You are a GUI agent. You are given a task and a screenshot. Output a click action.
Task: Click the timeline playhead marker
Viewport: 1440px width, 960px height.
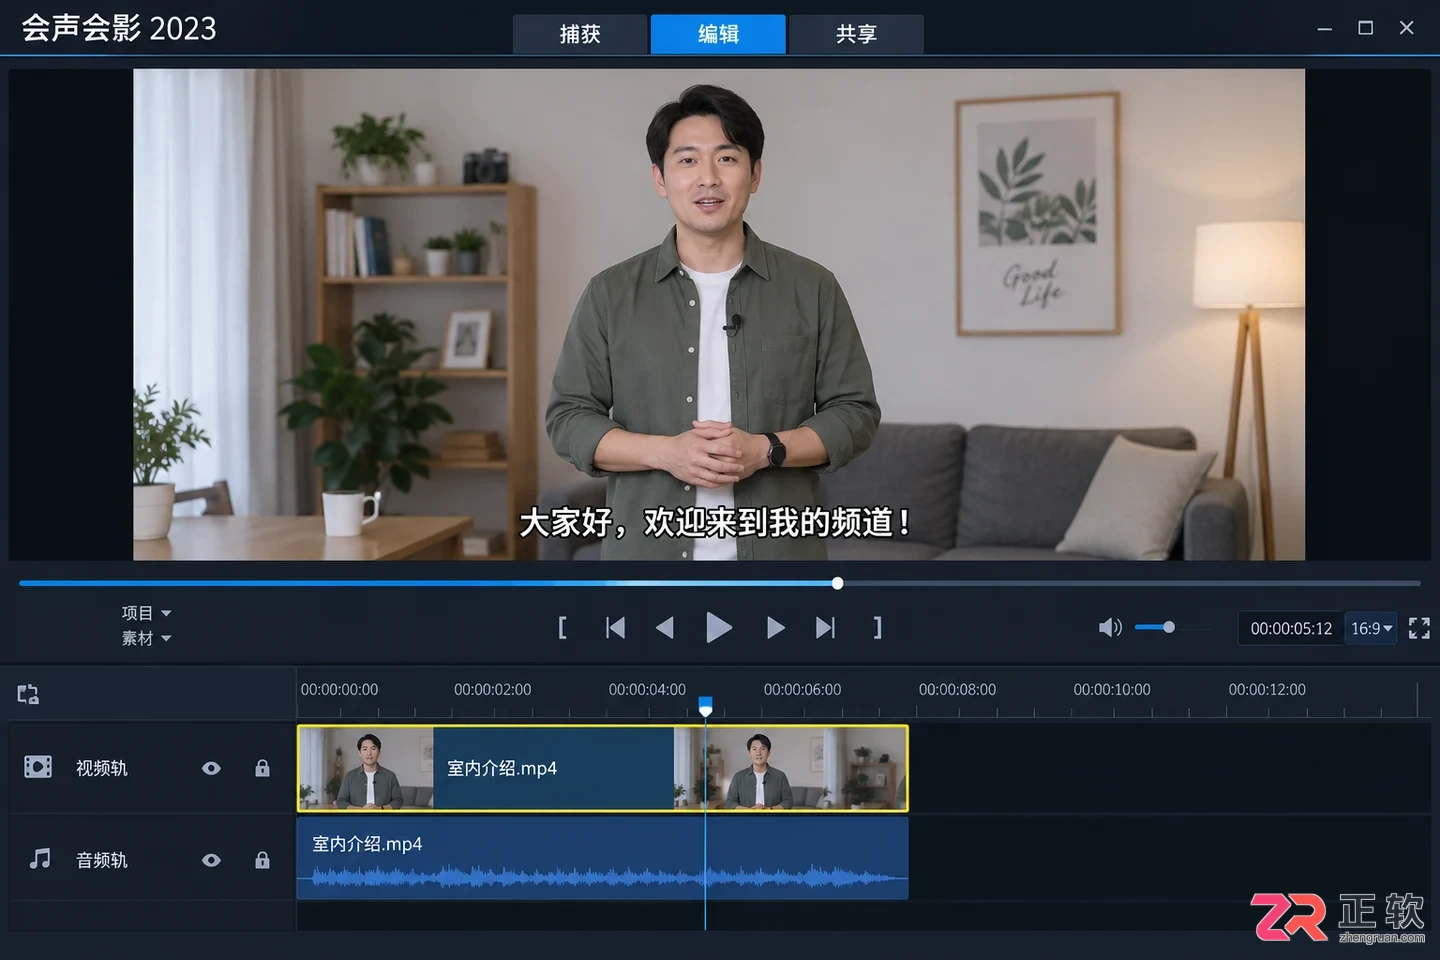705,706
